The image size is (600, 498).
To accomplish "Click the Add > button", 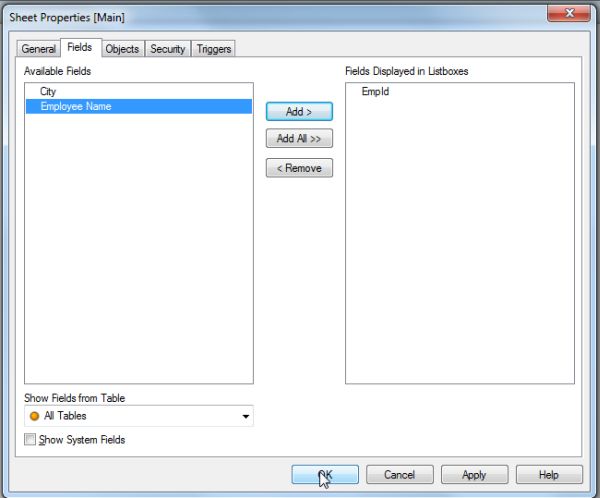I will pos(299,111).
